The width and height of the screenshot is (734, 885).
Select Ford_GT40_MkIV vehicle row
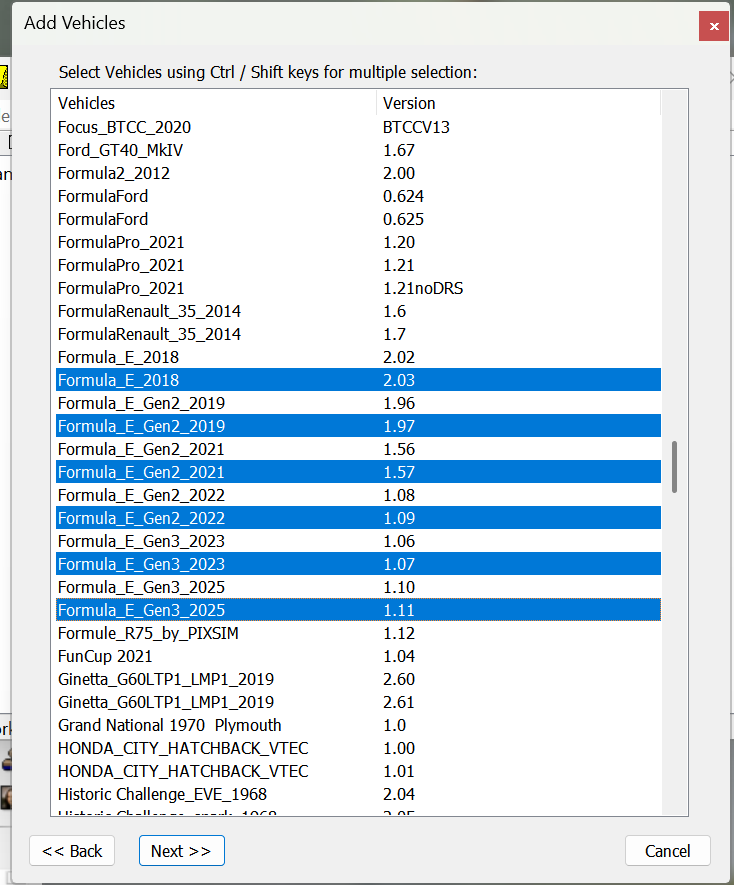tap(359, 150)
